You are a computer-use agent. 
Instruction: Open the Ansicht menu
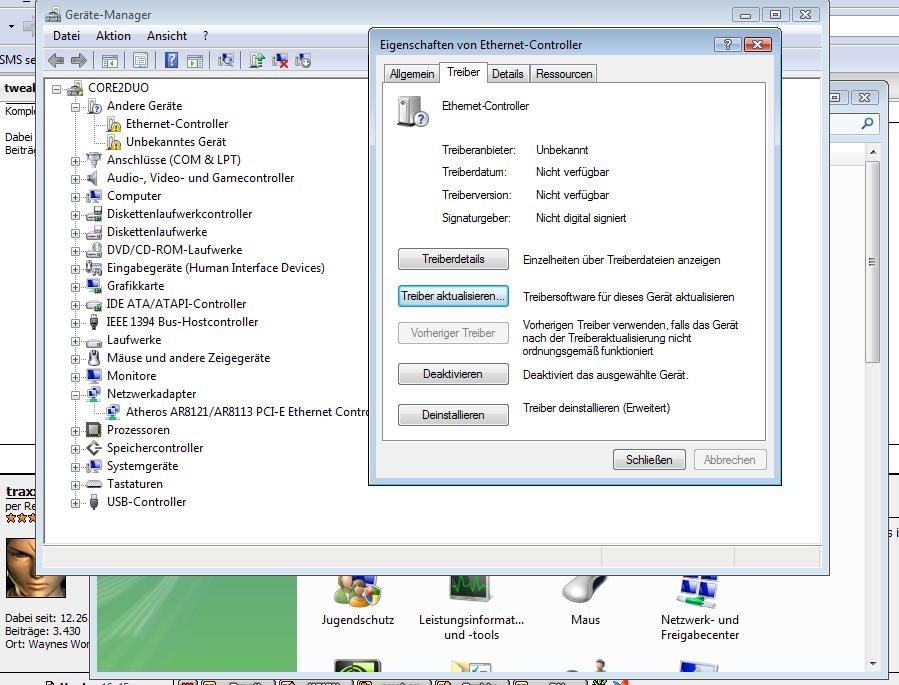[167, 36]
